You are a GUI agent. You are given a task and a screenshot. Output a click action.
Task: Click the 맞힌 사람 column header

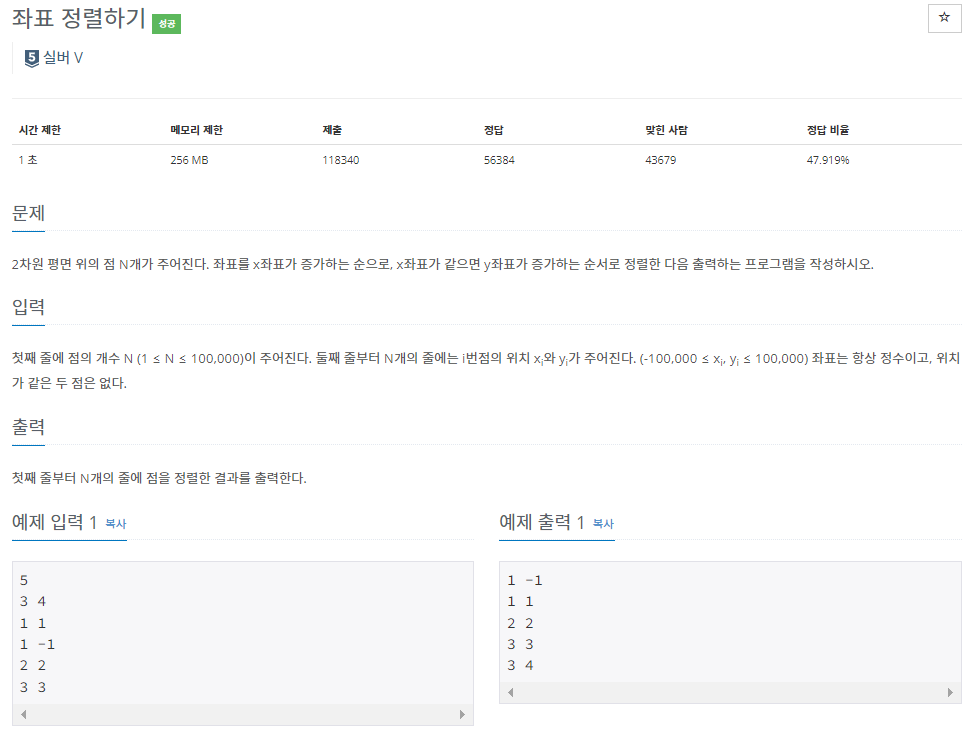(x=666, y=130)
